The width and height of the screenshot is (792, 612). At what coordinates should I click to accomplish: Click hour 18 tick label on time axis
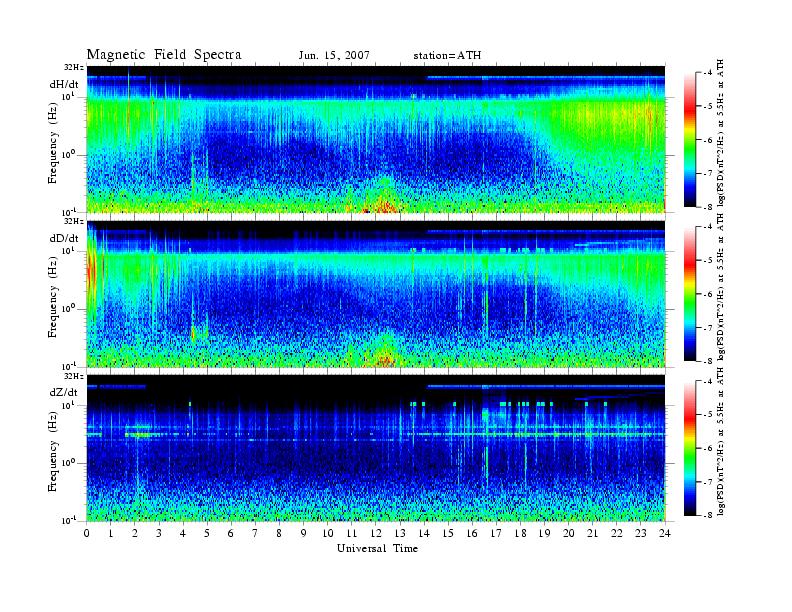(x=520, y=534)
